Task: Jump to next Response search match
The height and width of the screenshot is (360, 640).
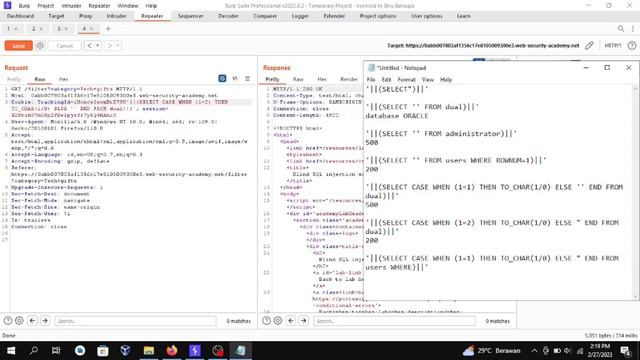Action: [x=303, y=321]
